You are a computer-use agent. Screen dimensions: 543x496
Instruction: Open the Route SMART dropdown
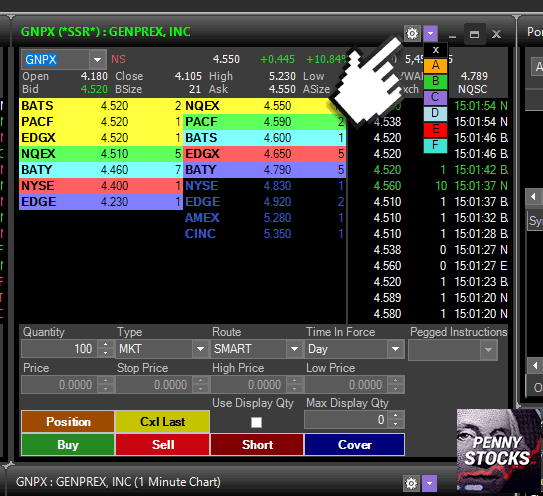pyautogui.click(x=294, y=349)
